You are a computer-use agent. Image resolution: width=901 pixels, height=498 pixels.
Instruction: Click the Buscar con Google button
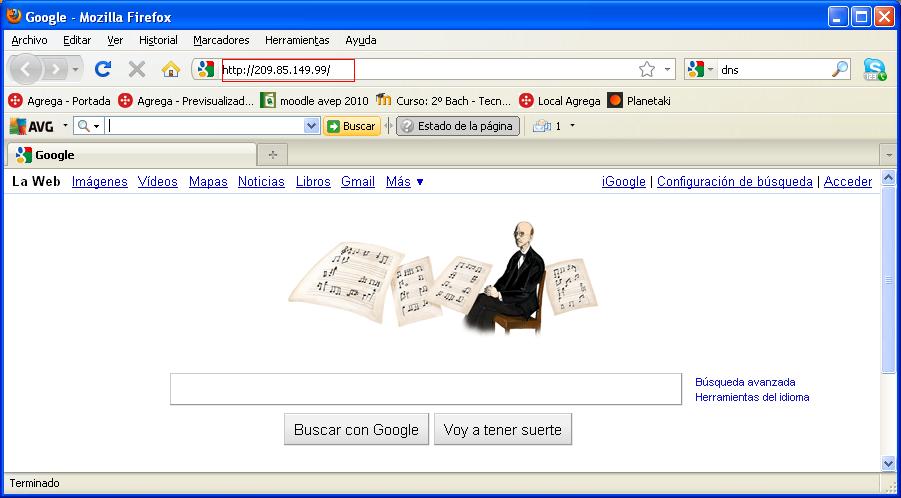point(356,430)
